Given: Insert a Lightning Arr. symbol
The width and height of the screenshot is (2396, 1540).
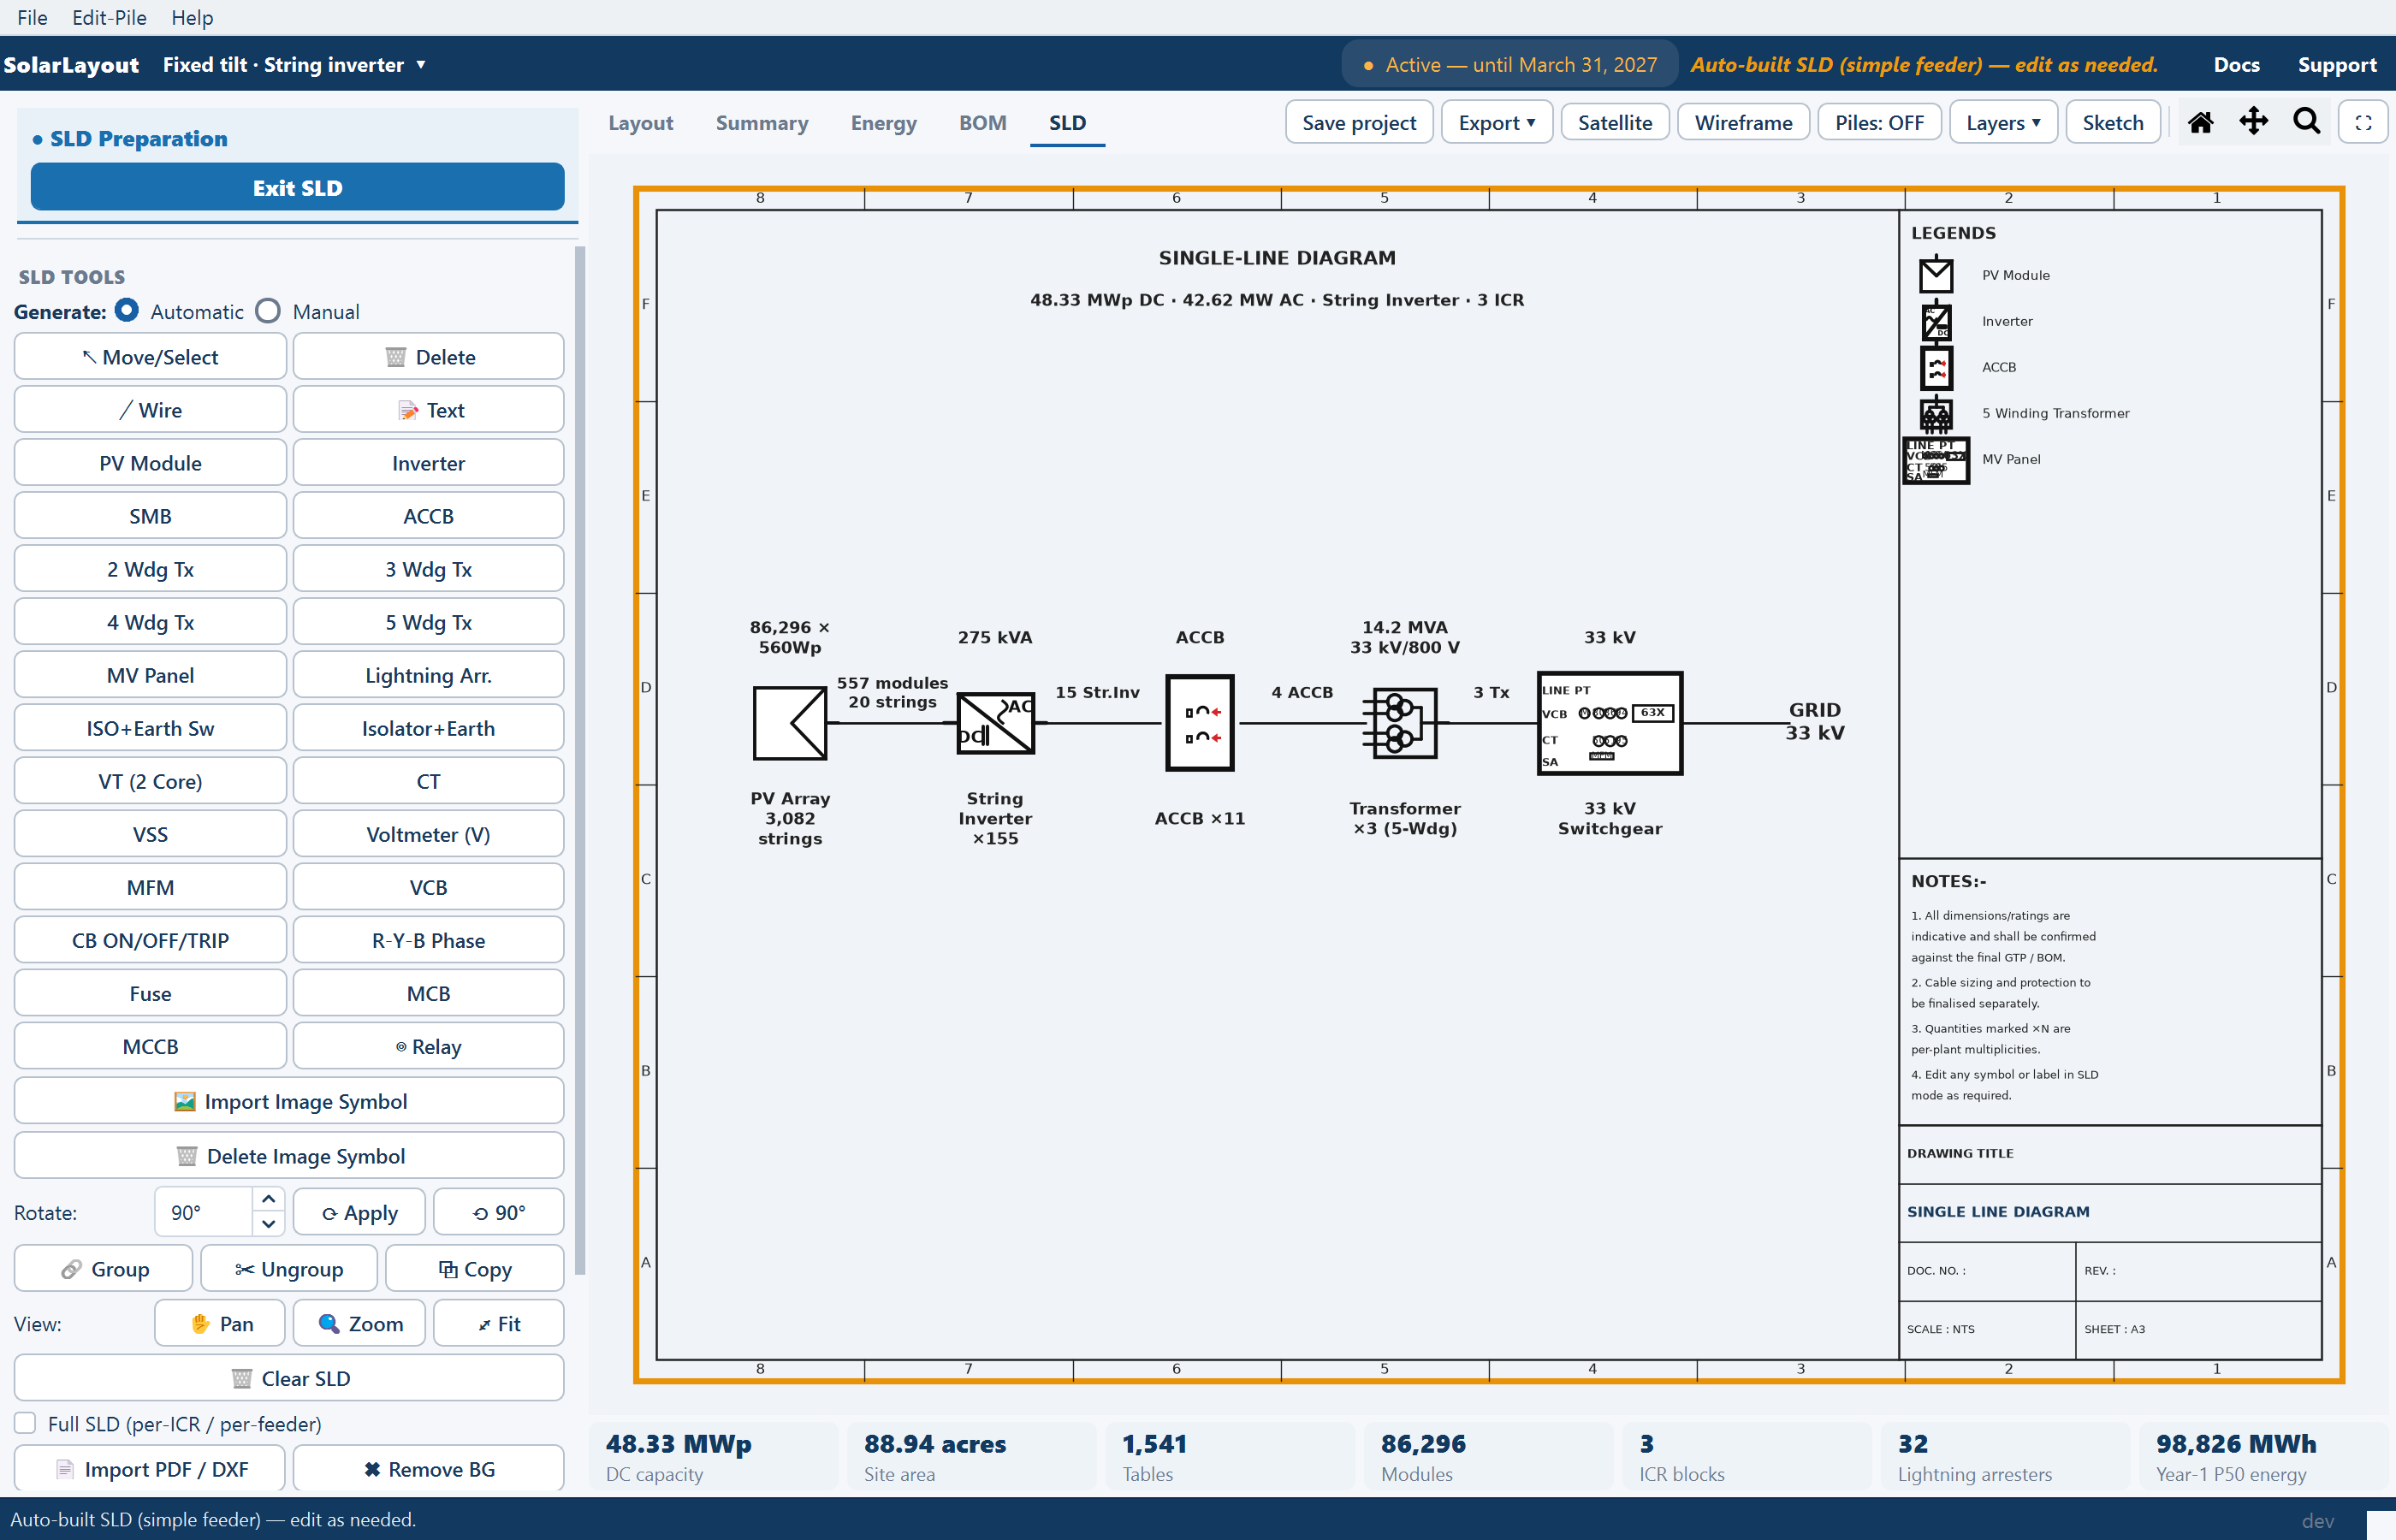Looking at the screenshot, I should click(428, 675).
